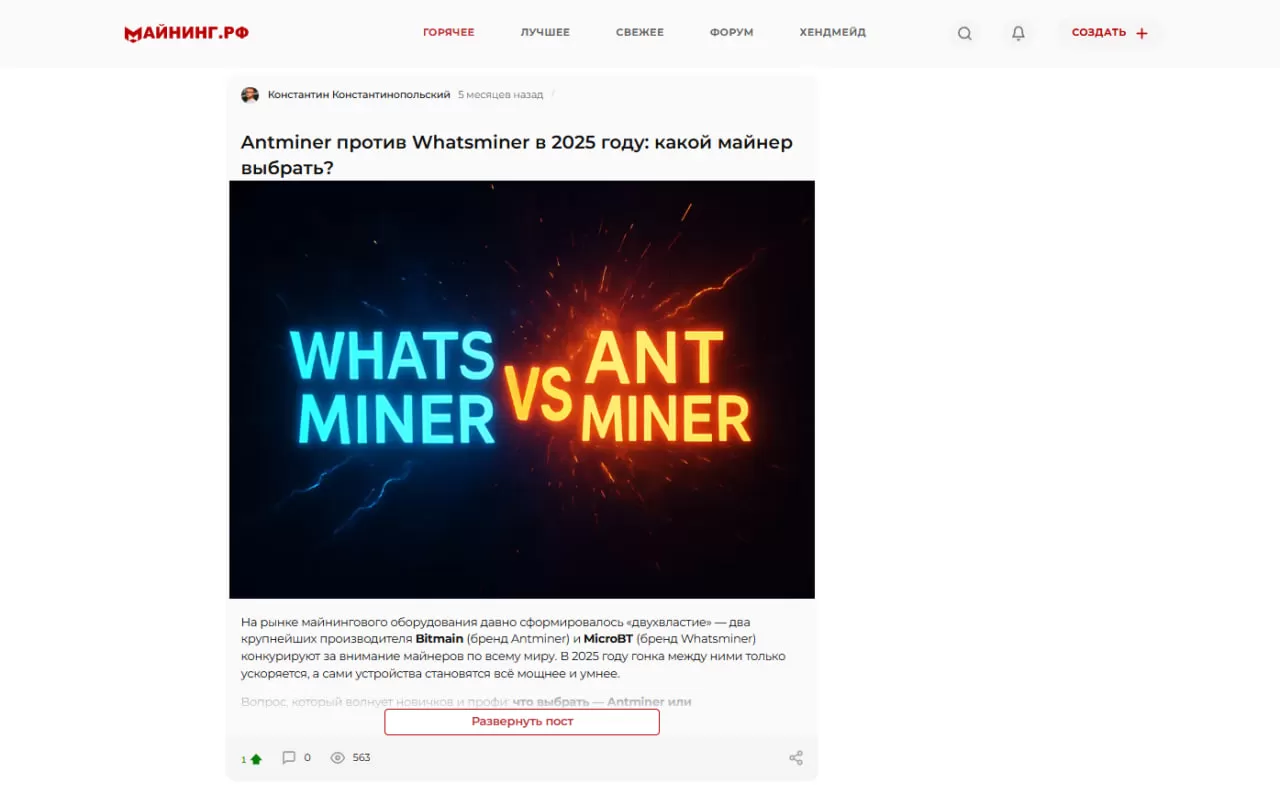
Task: Open the Antminer против Whatsminer post title
Action: 517,155
